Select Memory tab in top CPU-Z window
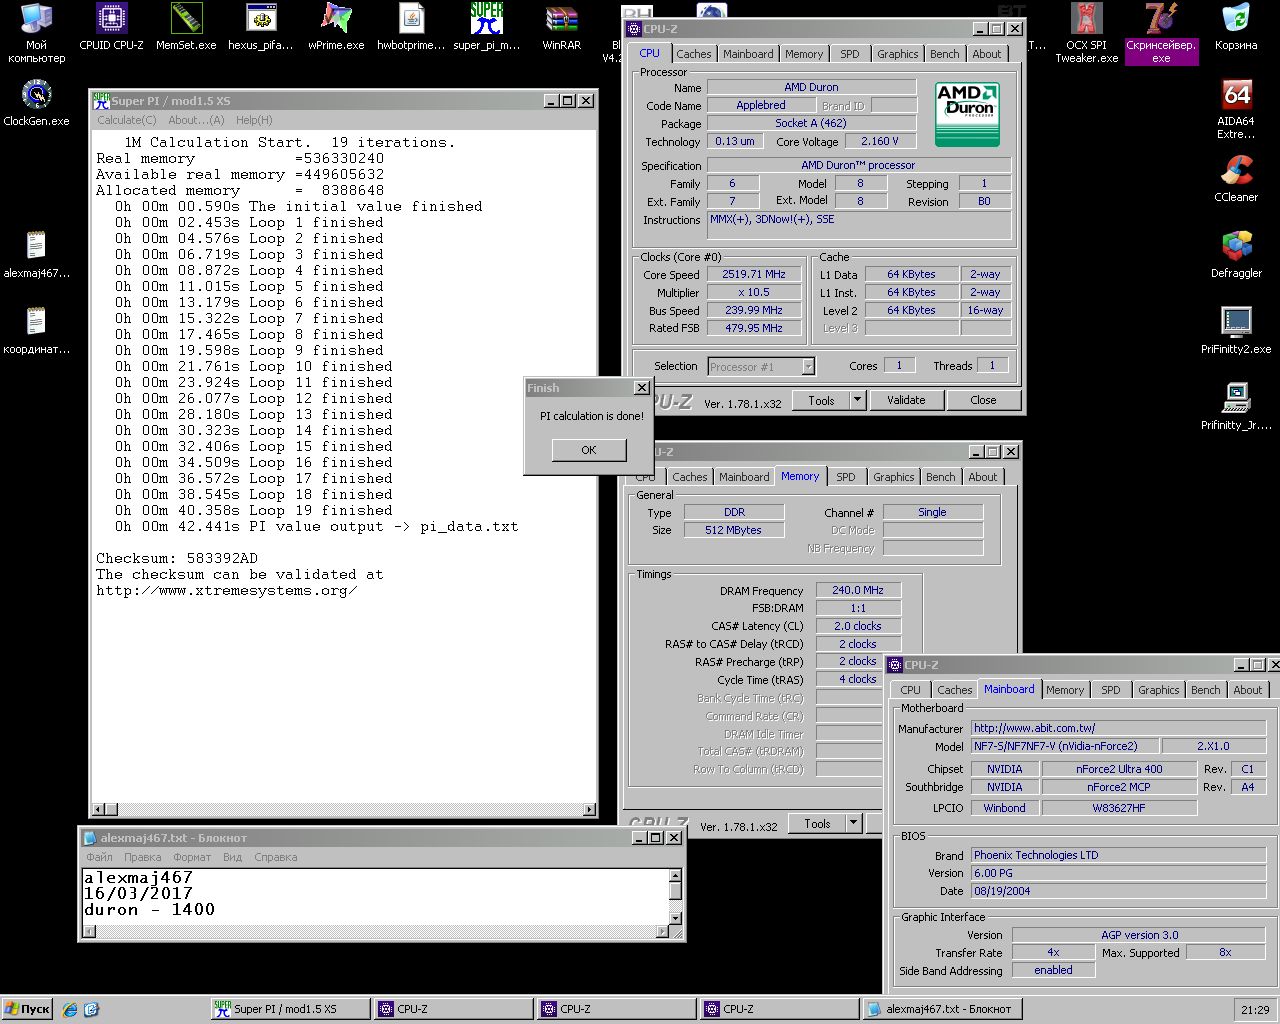Viewport: 1280px width, 1024px height. (804, 54)
